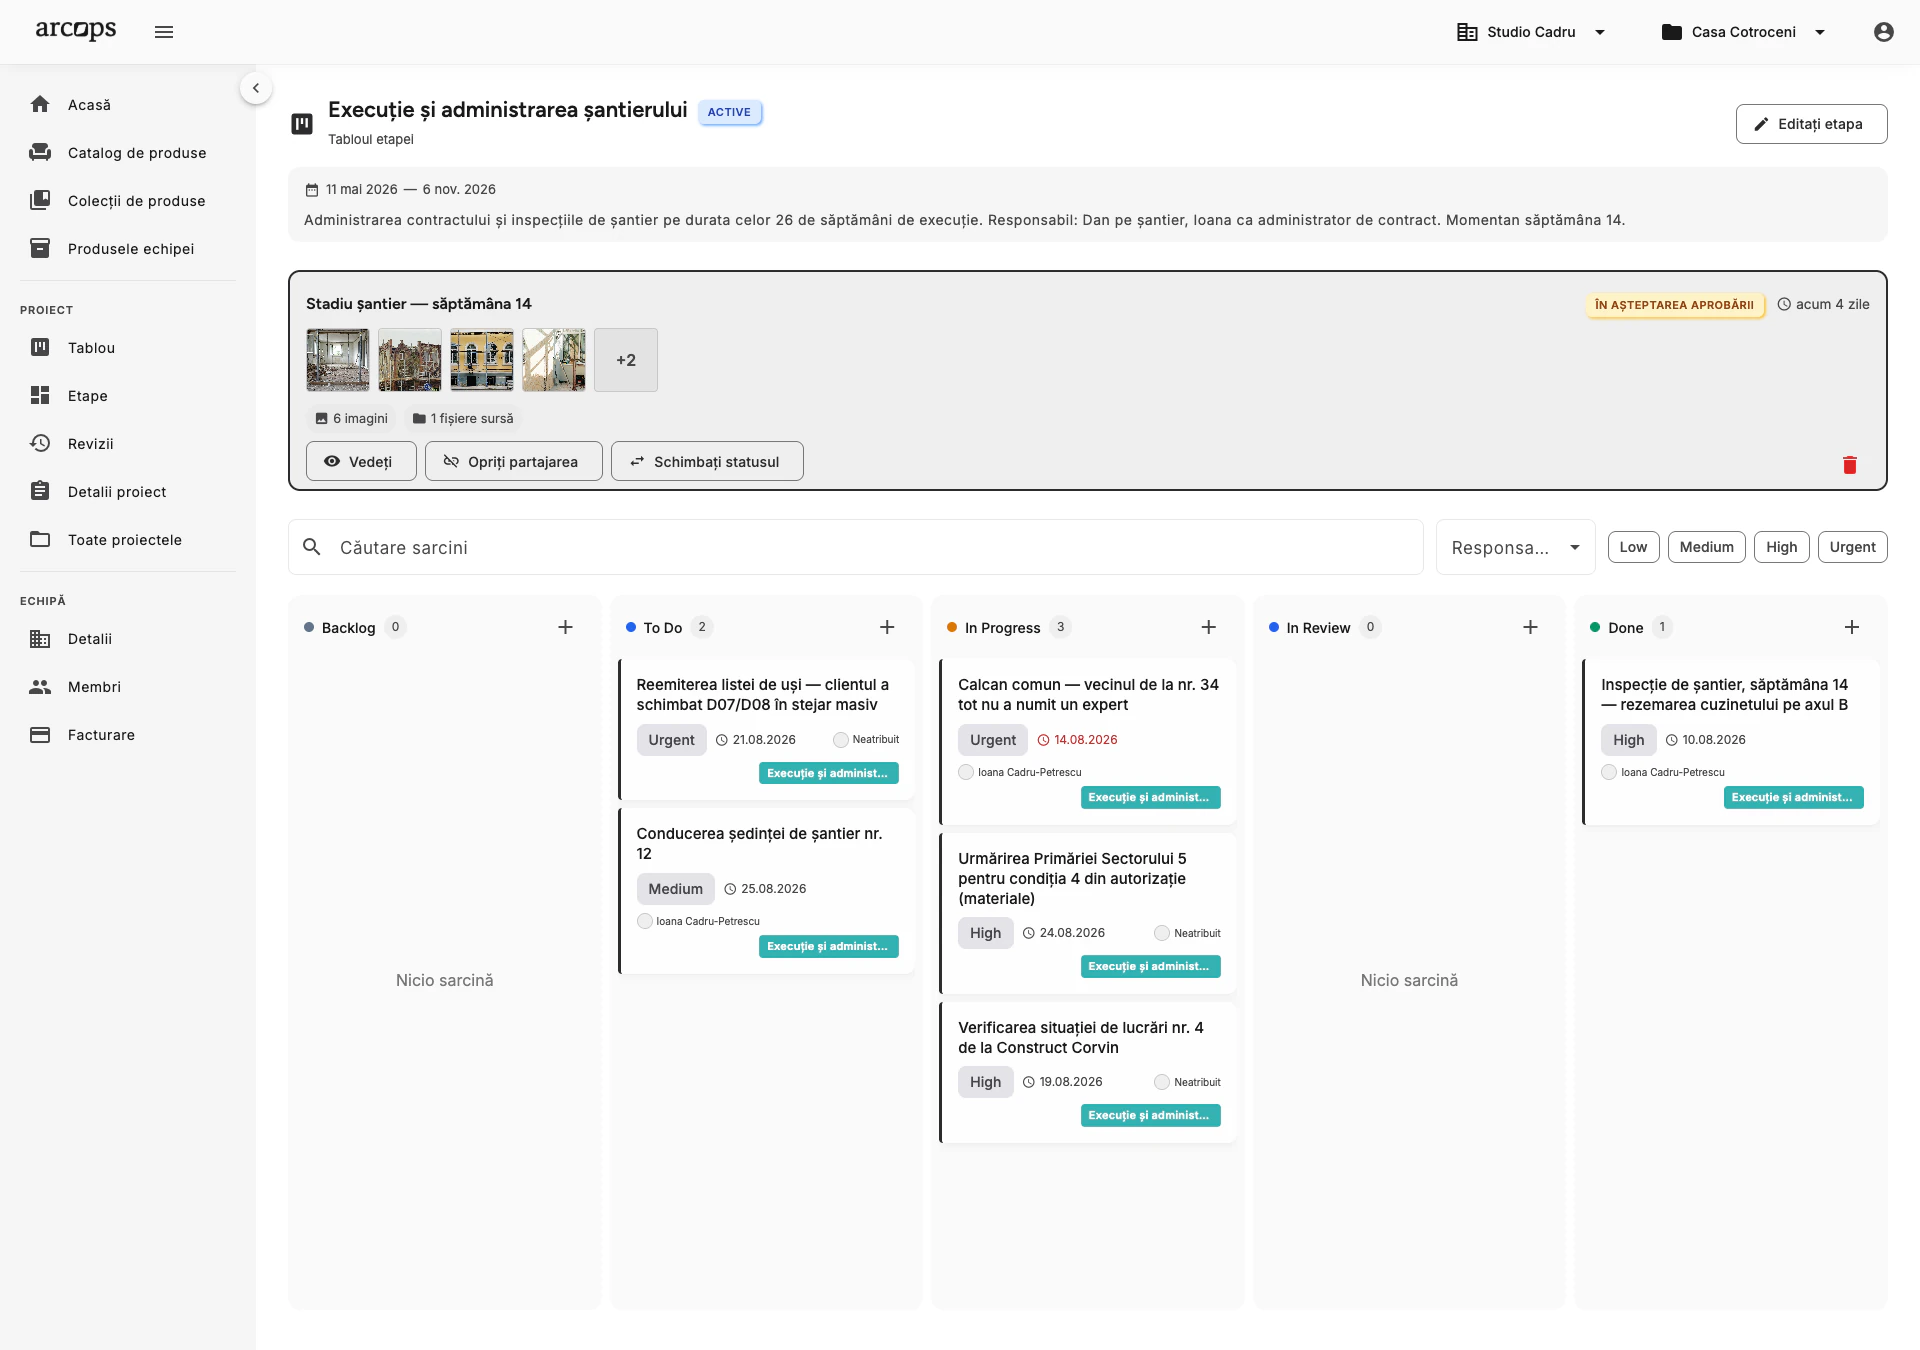This screenshot has height=1350, width=1920.
Task: Click the Medium badge on Conducerea ședinței card
Action: click(675, 889)
